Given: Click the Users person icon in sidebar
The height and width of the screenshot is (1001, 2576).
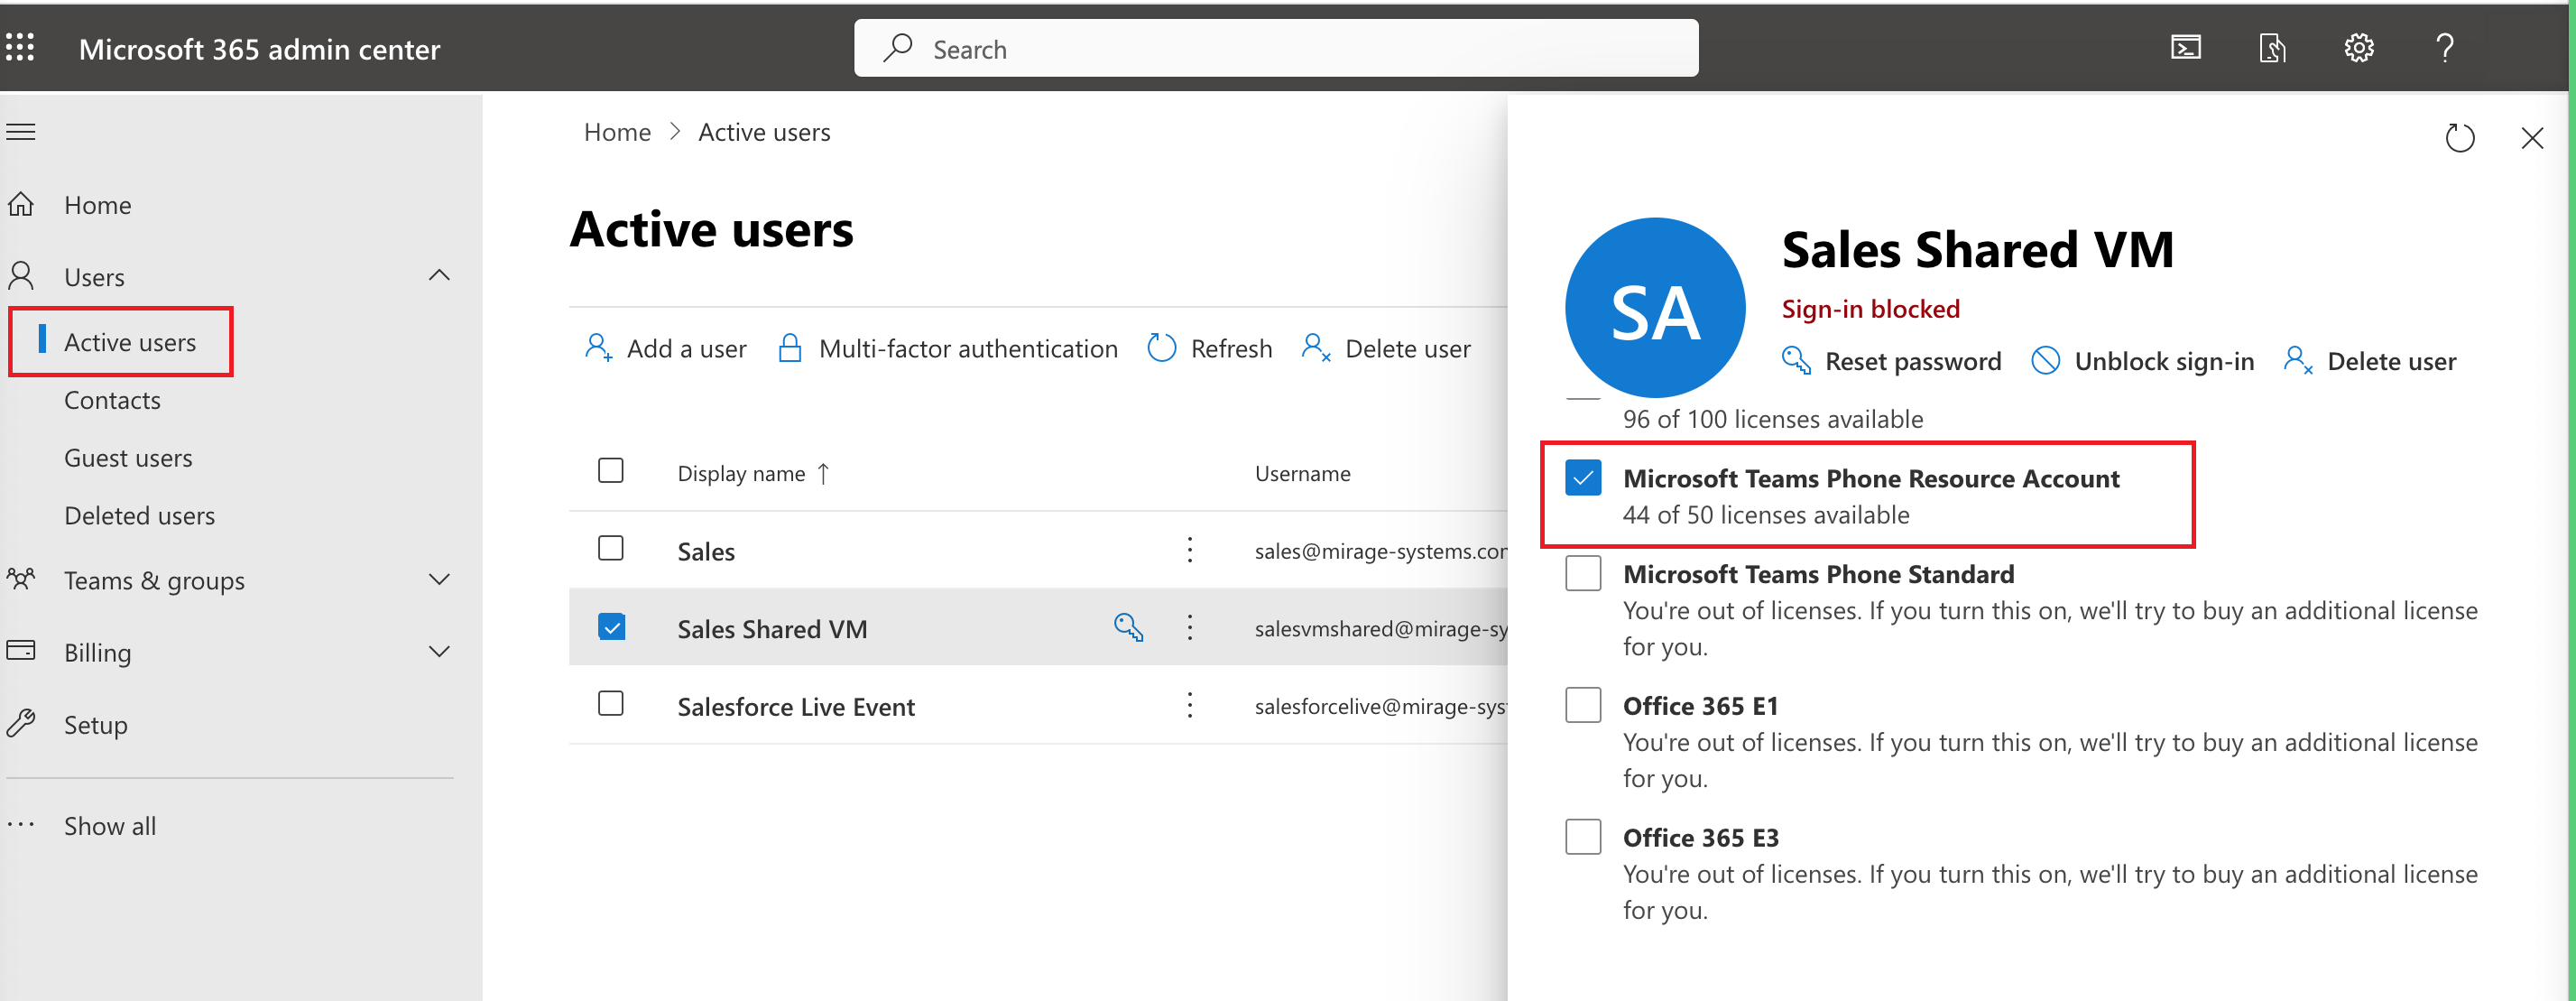Looking at the screenshot, I should (x=21, y=275).
